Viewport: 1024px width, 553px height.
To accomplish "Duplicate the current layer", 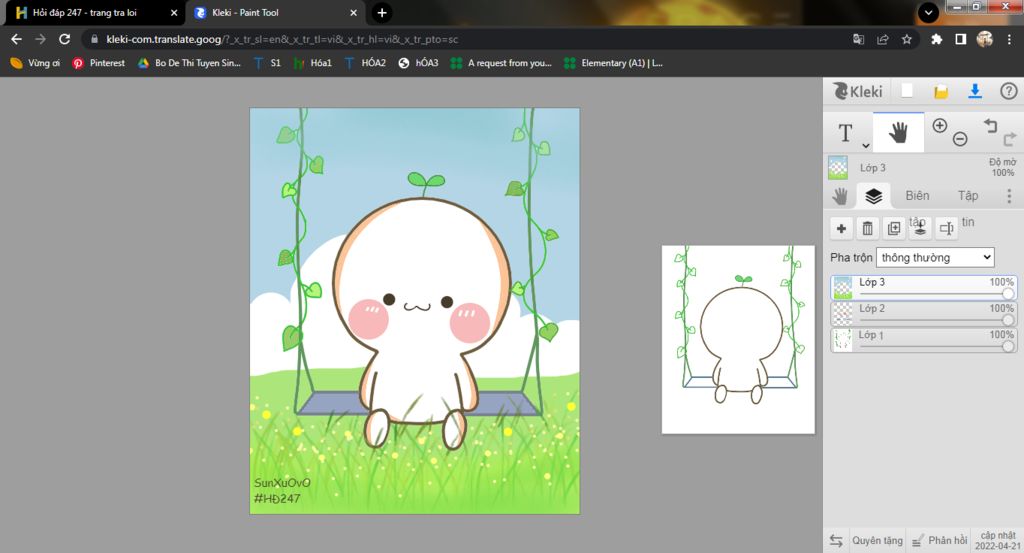I will (893, 228).
